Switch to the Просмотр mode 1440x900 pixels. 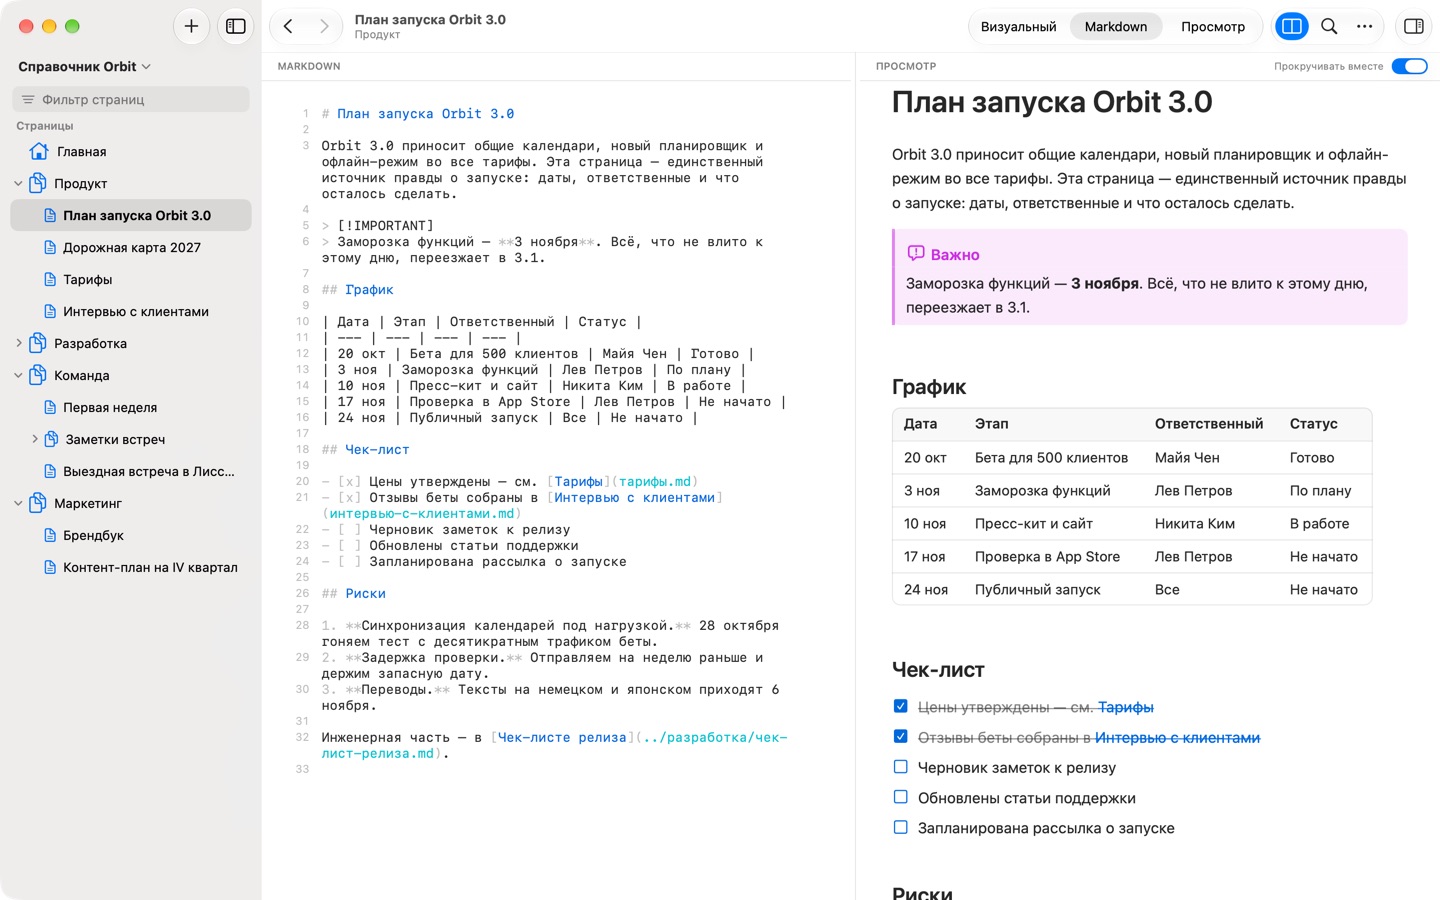pos(1213,27)
